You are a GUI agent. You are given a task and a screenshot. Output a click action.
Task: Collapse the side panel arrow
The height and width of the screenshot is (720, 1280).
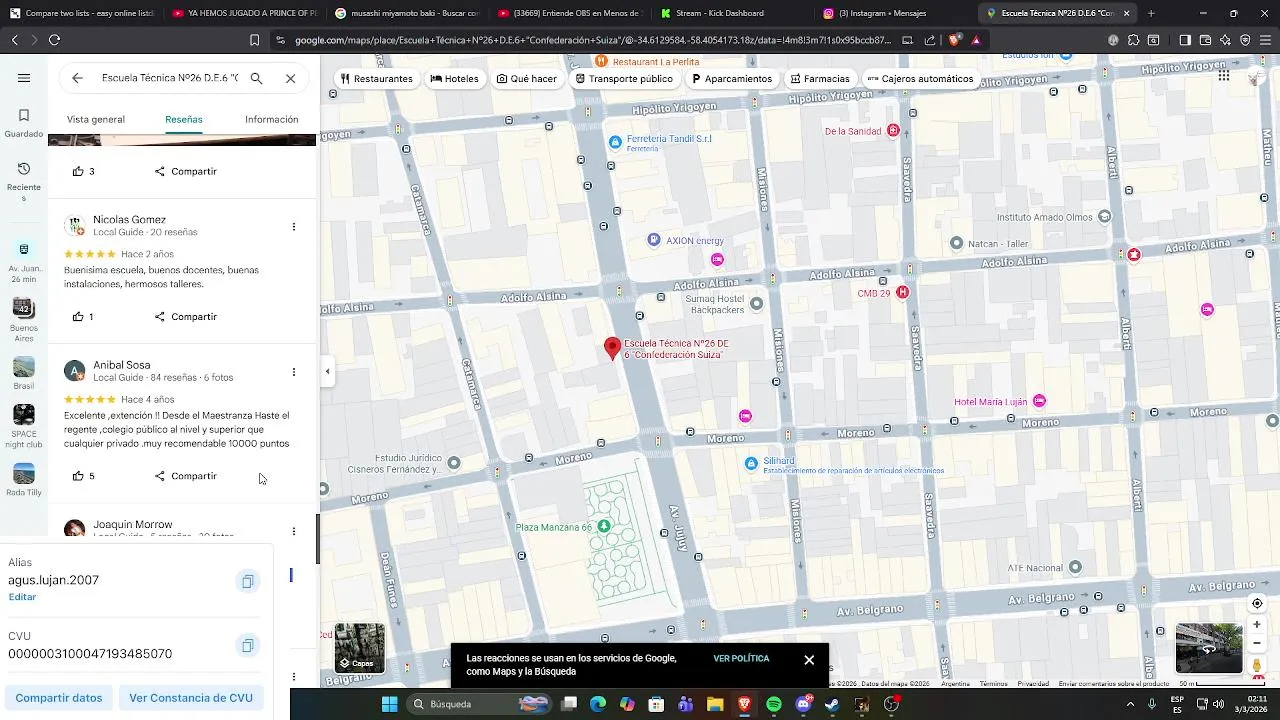click(x=327, y=371)
